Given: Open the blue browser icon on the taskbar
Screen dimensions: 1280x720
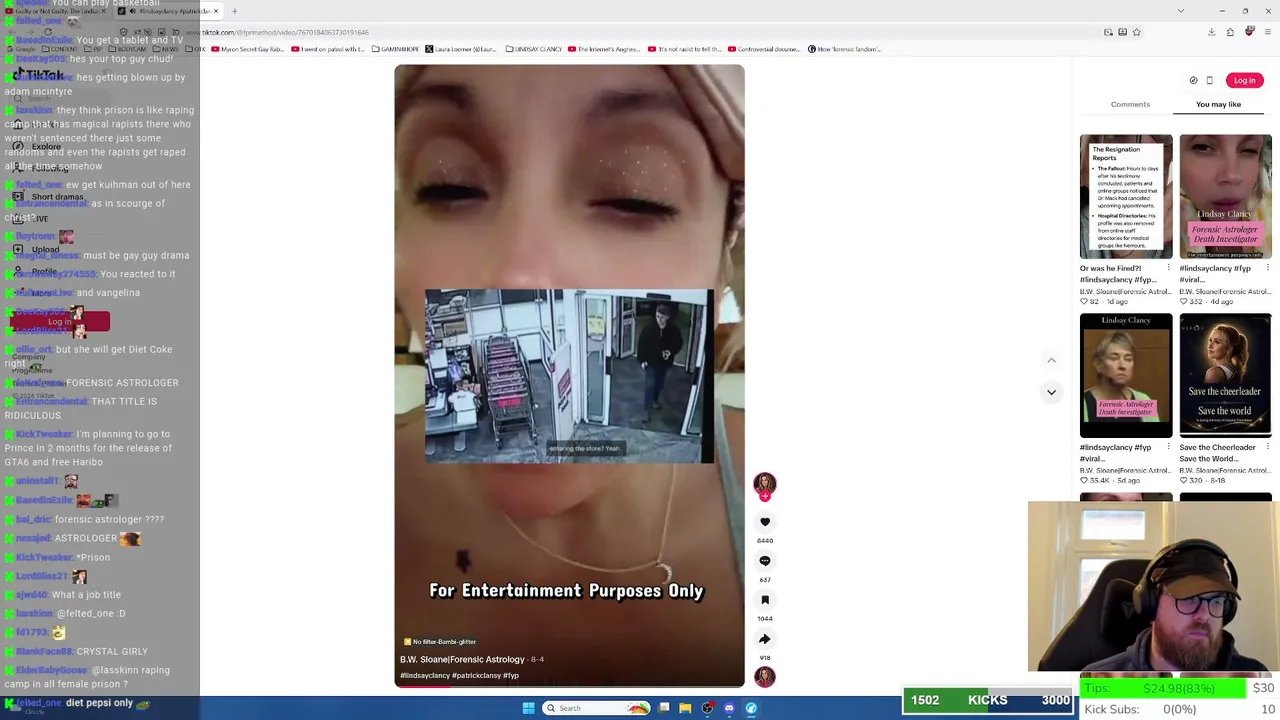Looking at the screenshot, I should tap(751, 708).
